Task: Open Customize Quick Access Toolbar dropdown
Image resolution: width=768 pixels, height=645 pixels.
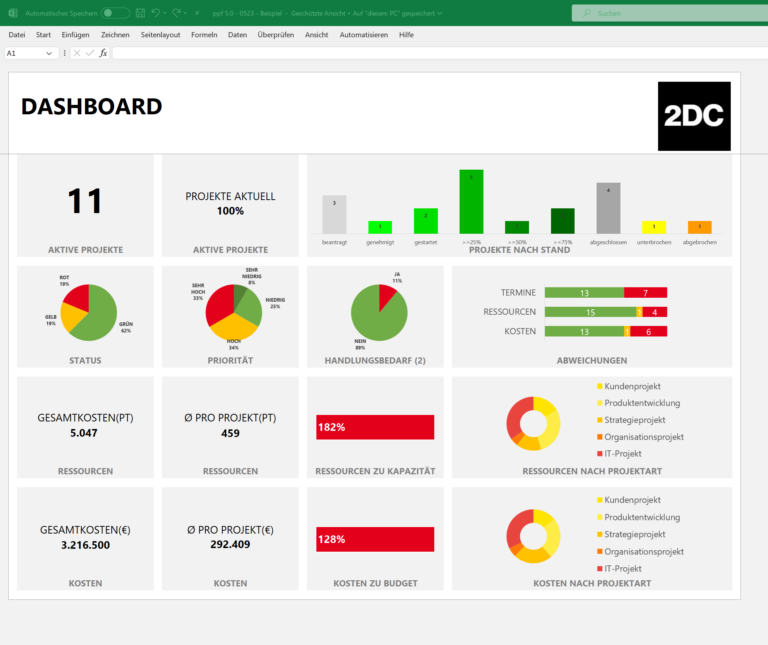Action: point(197,13)
